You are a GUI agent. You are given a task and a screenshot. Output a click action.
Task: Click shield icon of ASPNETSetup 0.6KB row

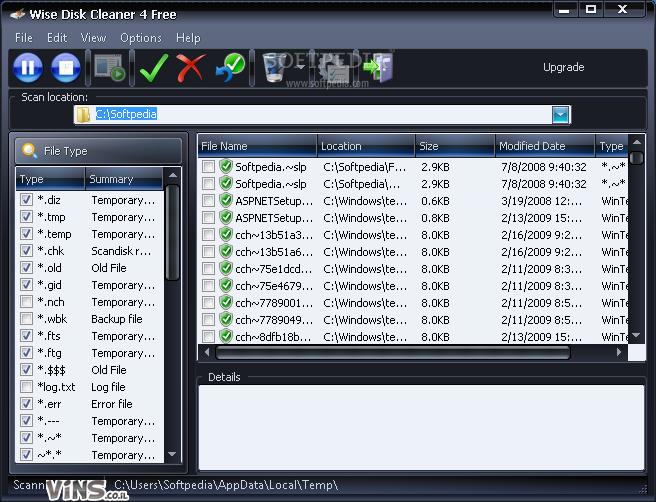[x=226, y=200]
